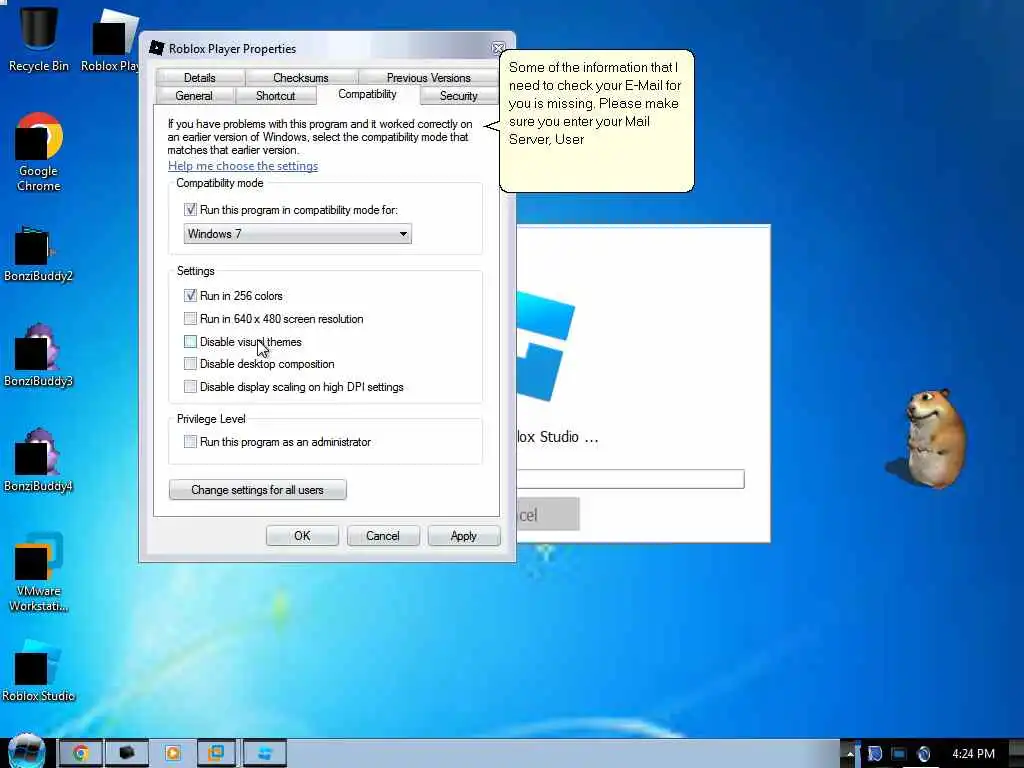Click the 4:24 PM clock
Screen dimensions: 1024x768
coord(973,754)
